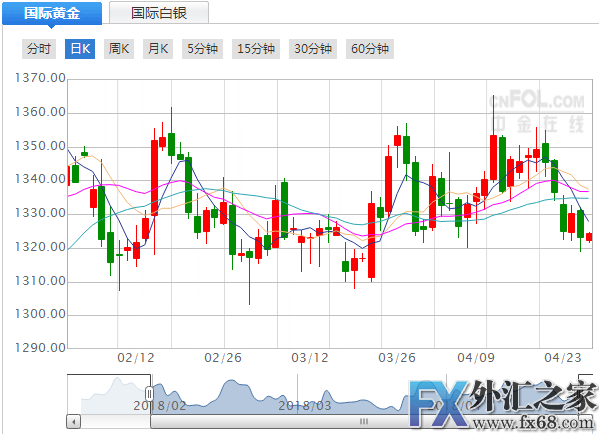Click the 02/12 date axis label
This screenshot has height=434, width=599.
pyautogui.click(x=136, y=358)
